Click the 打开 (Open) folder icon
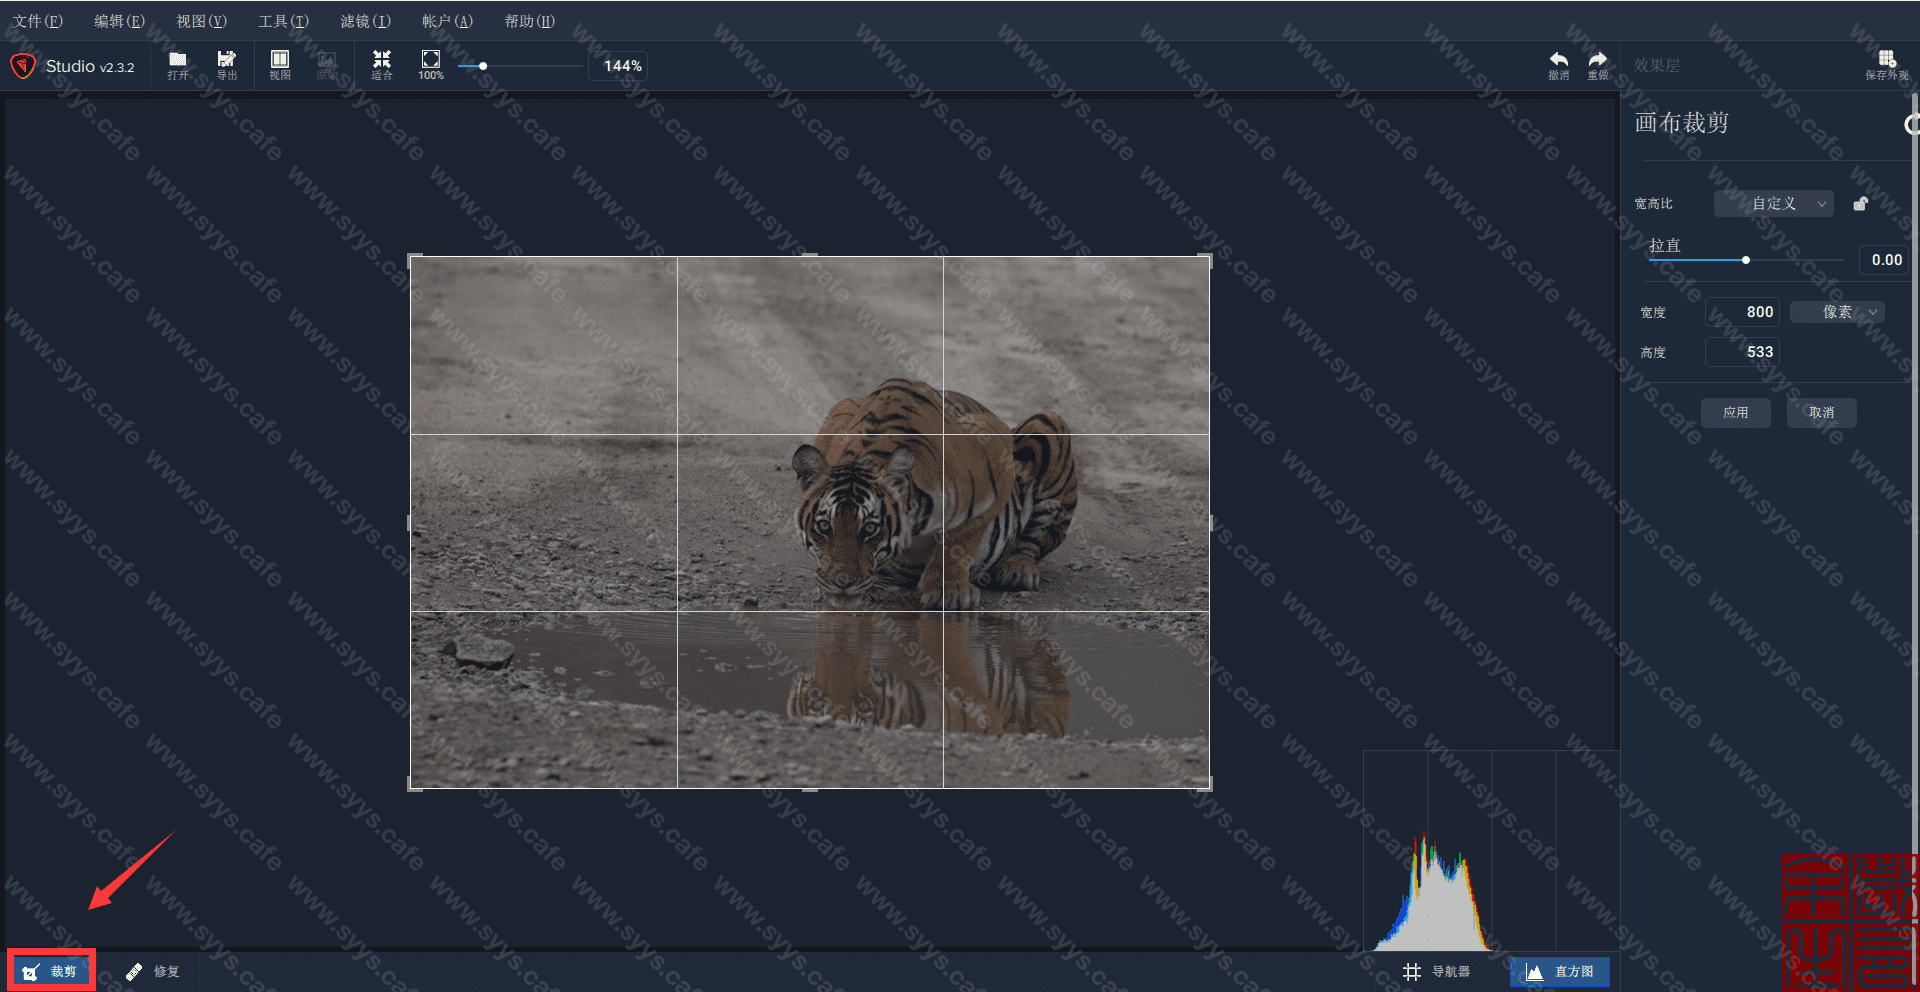Screen dimensions: 1920x992 (x=178, y=65)
